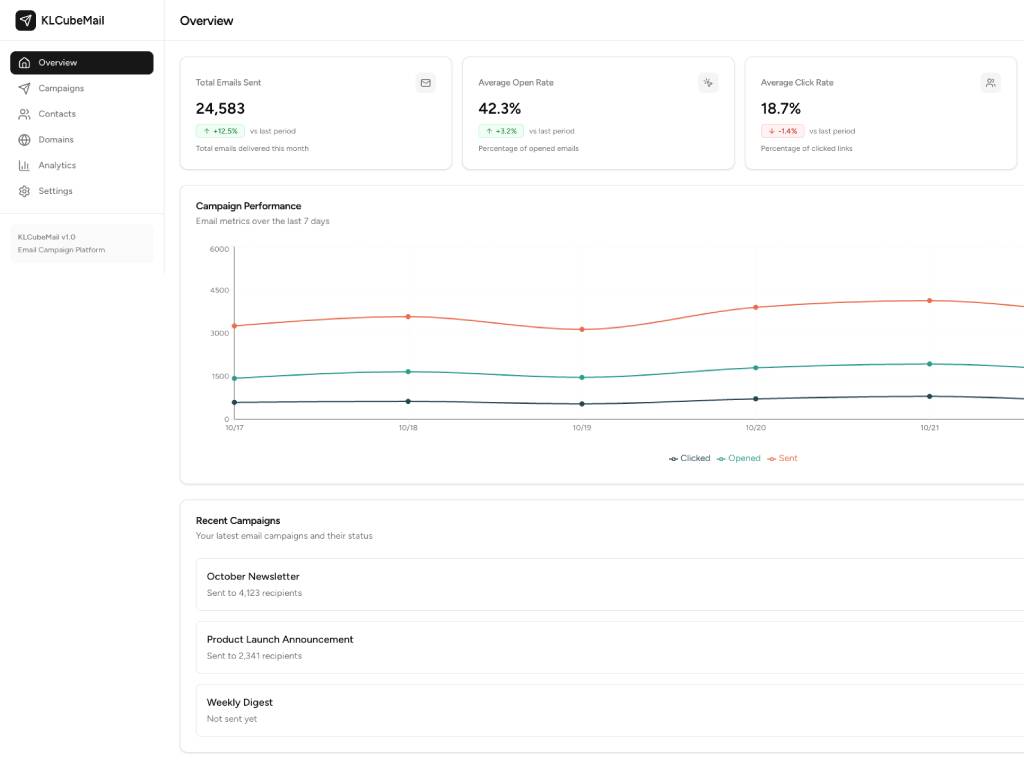The width and height of the screenshot is (1024, 768).
Task: Click the home icon next to Overview
Action: [x=23, y=62]
